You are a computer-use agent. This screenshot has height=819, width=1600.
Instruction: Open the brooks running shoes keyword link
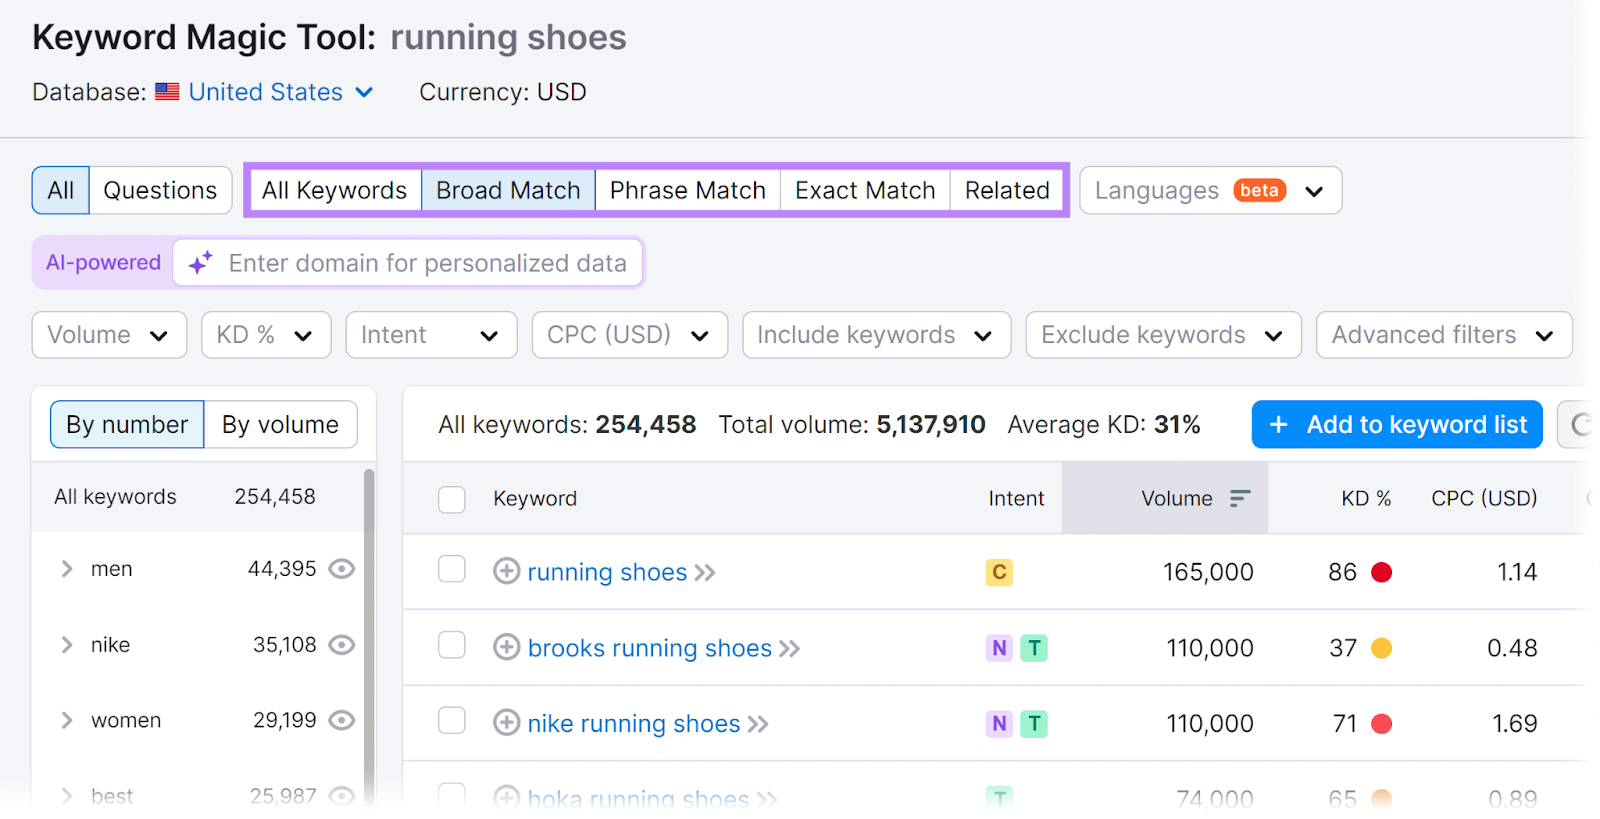click(650, 649)
